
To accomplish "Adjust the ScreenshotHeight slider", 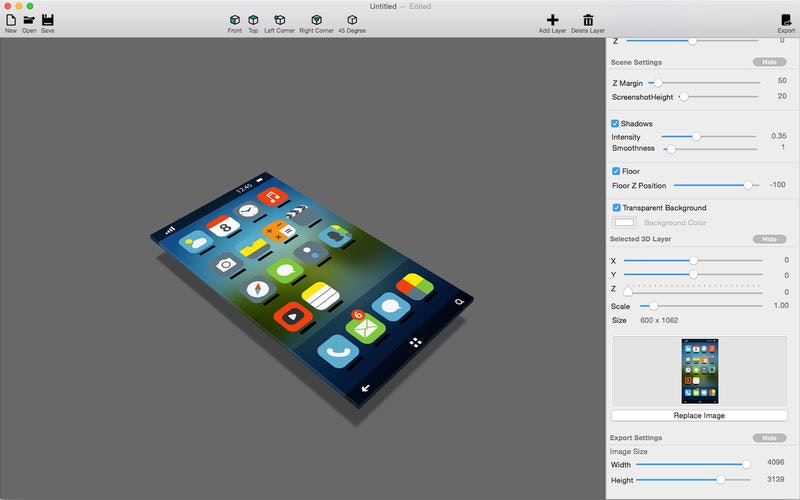I will point(718,96).
